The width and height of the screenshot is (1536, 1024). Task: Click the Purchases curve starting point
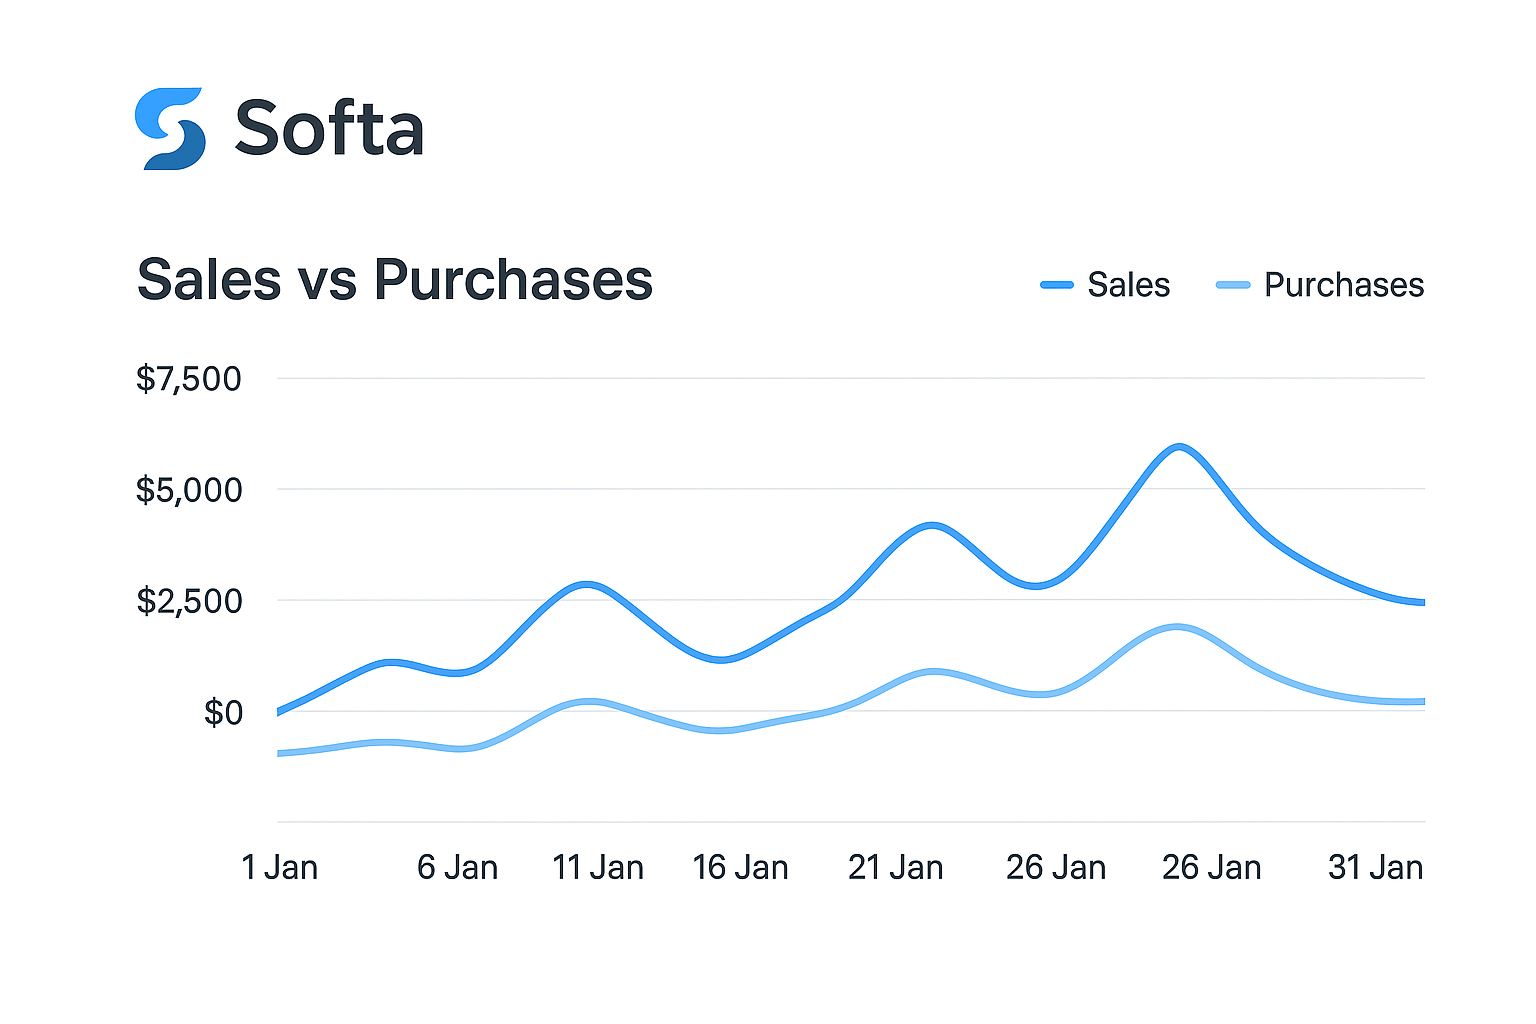pos(277,755)
